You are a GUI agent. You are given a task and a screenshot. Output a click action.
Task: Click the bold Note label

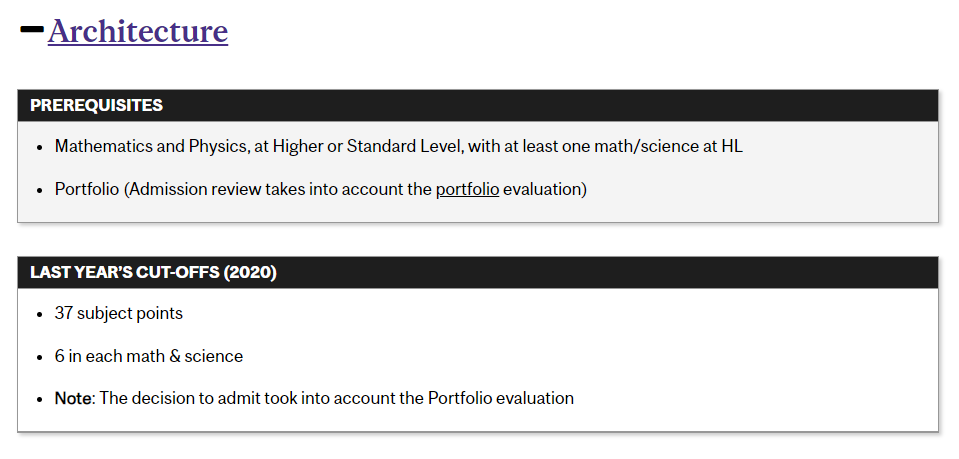[73, 398]
